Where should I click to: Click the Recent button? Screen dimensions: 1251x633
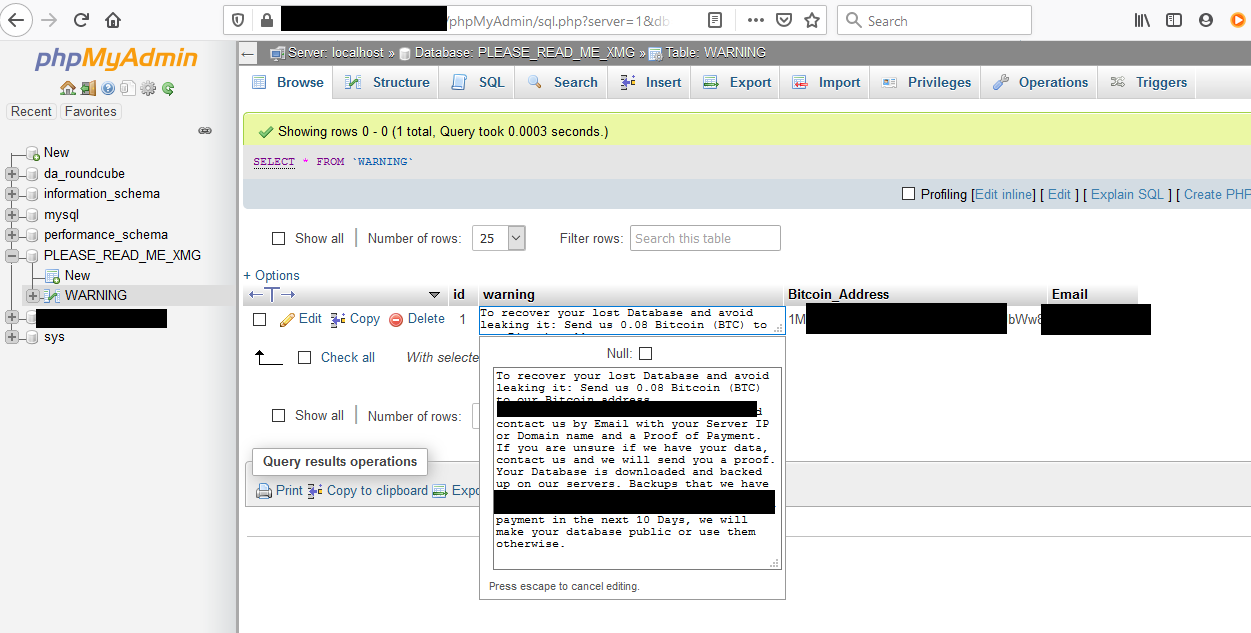[x=31, y=111]
